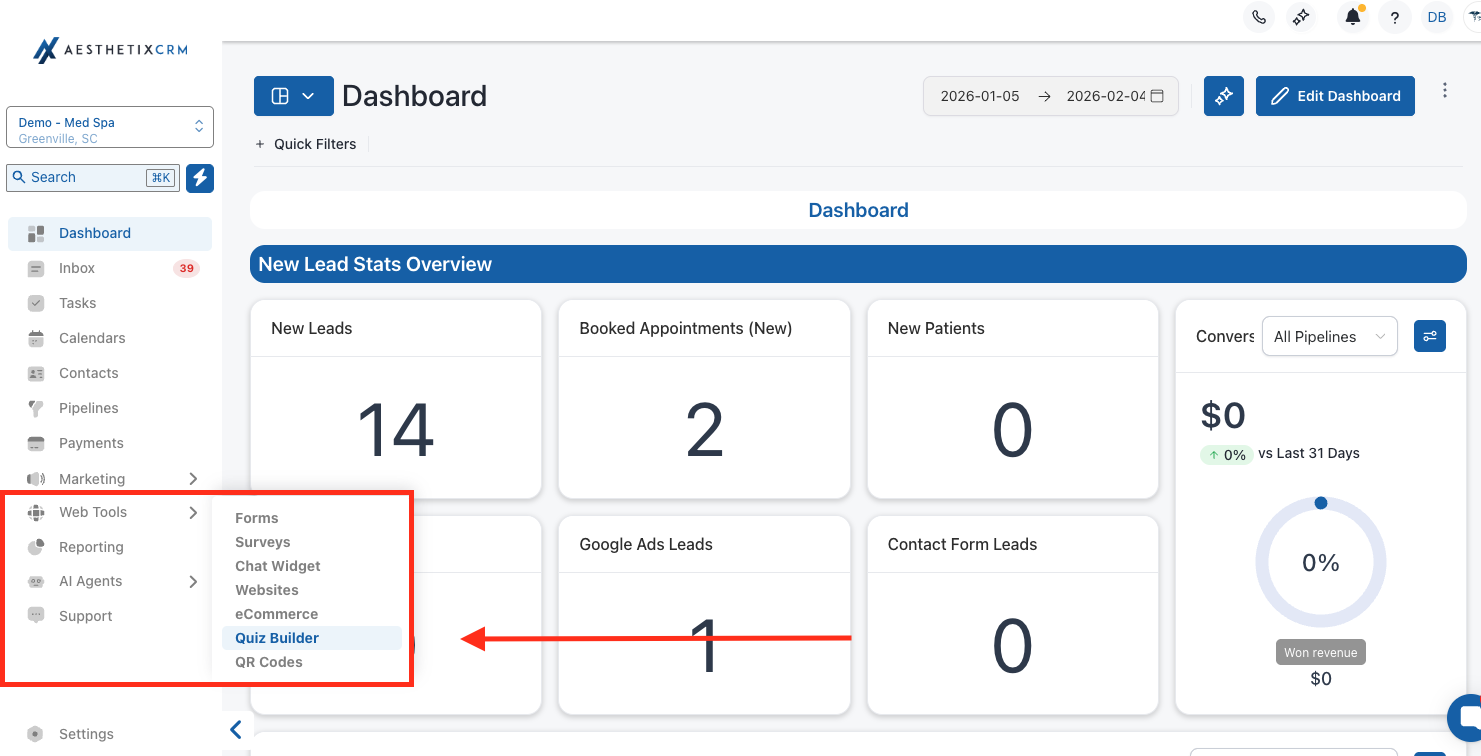Select Forms in the Web Tools submenu
The width and height of the screenshot is (1481, 756).
point(257,518)
